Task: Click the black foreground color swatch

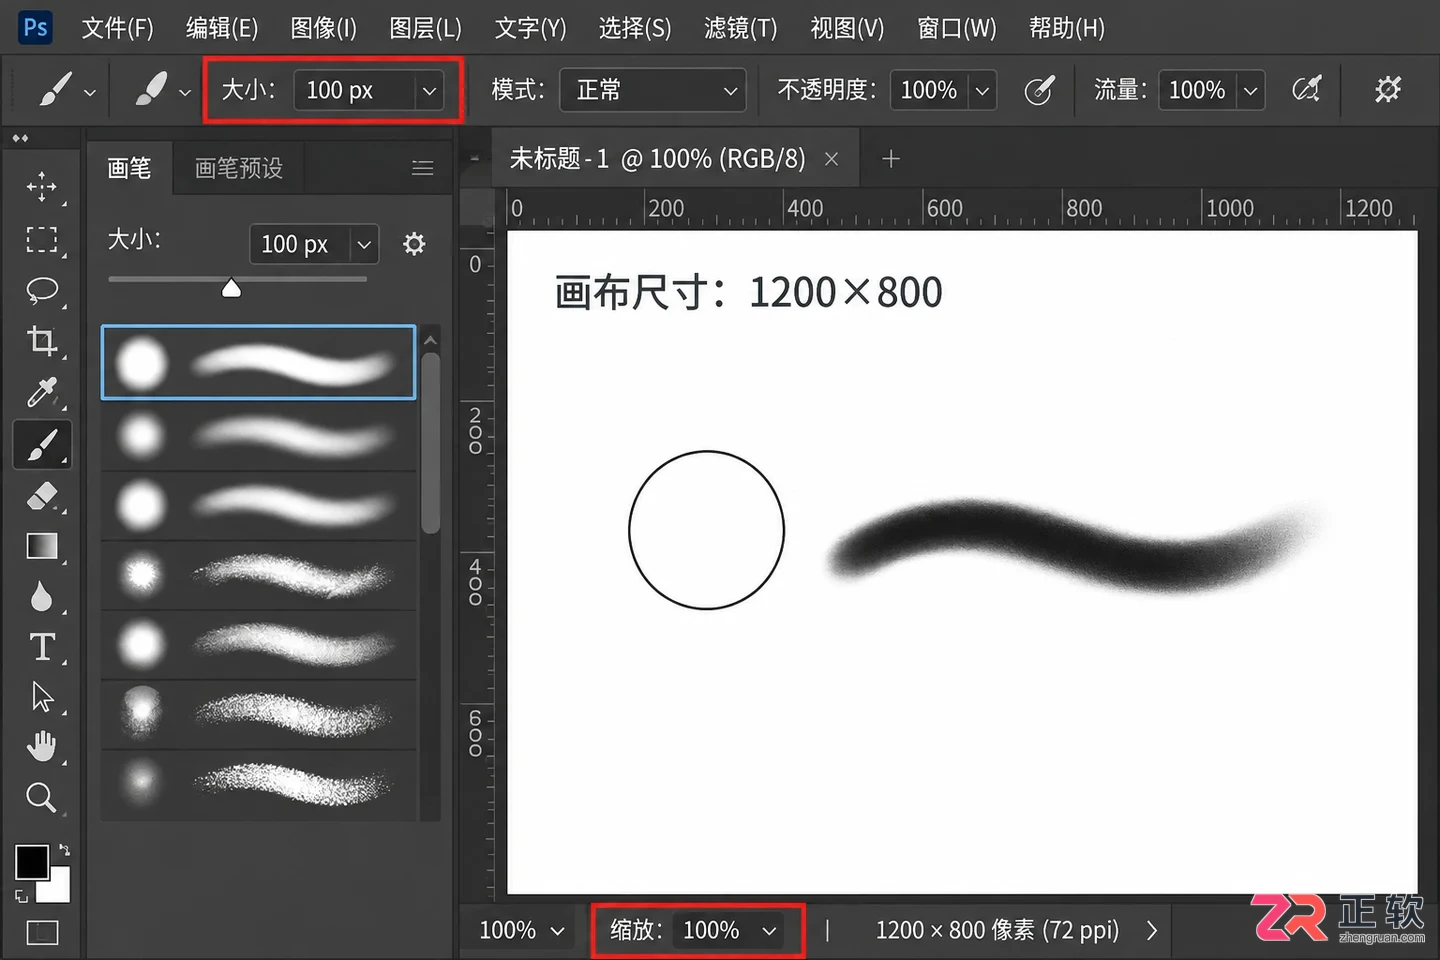Action: click(32, 862)
